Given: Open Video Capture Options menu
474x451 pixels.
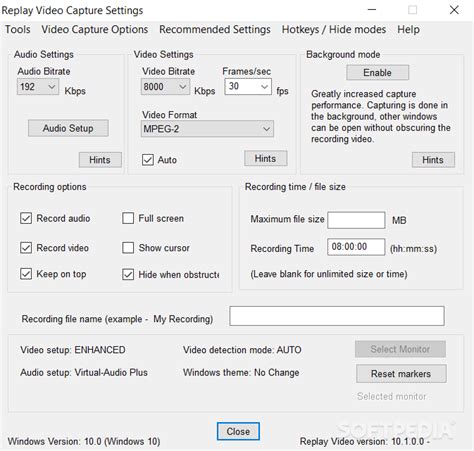Looking at the screenshot, I should [x=95, y=29].
